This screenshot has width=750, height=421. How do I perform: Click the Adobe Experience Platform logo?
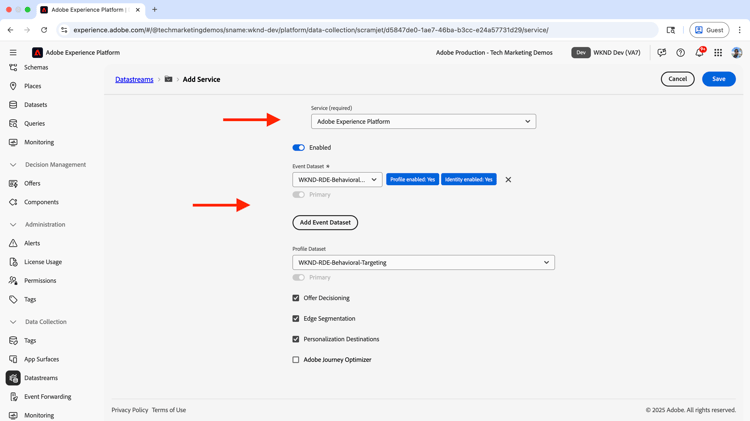coord(37,53)
